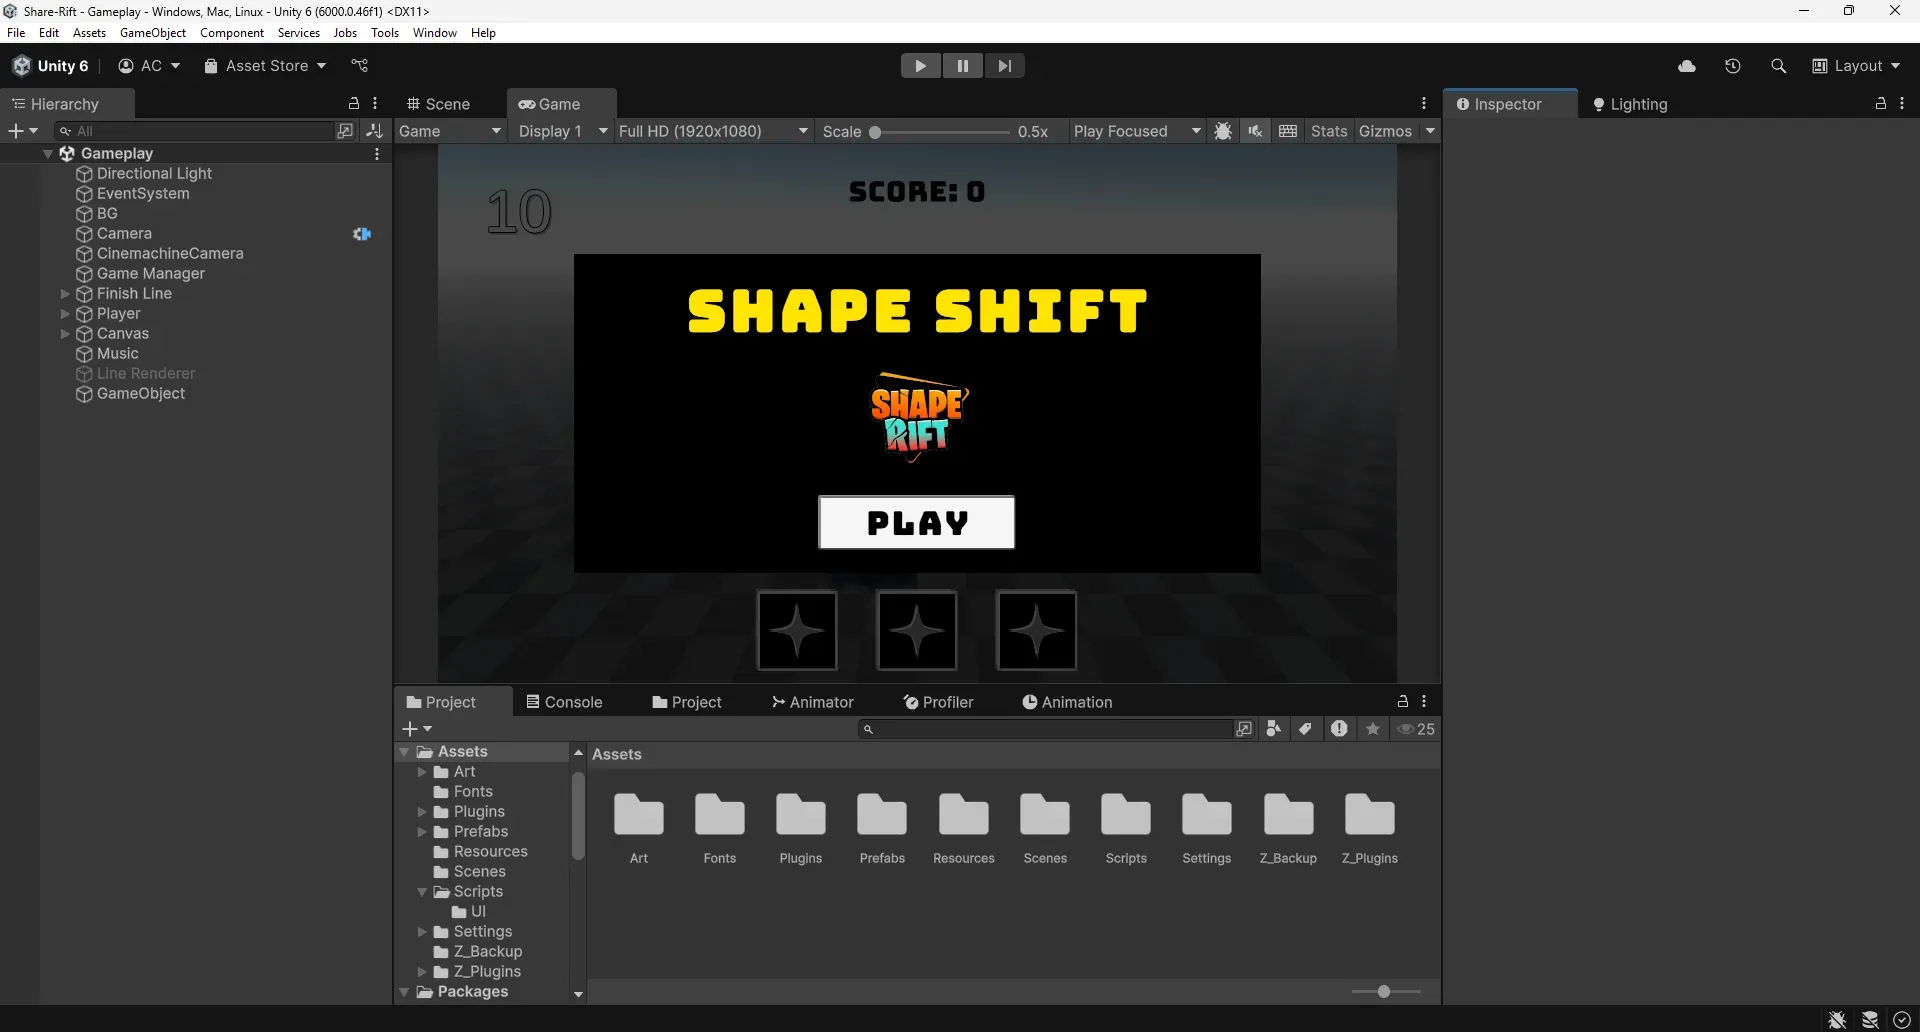Toggle Mute Audio in Game view

(1255, 131)
